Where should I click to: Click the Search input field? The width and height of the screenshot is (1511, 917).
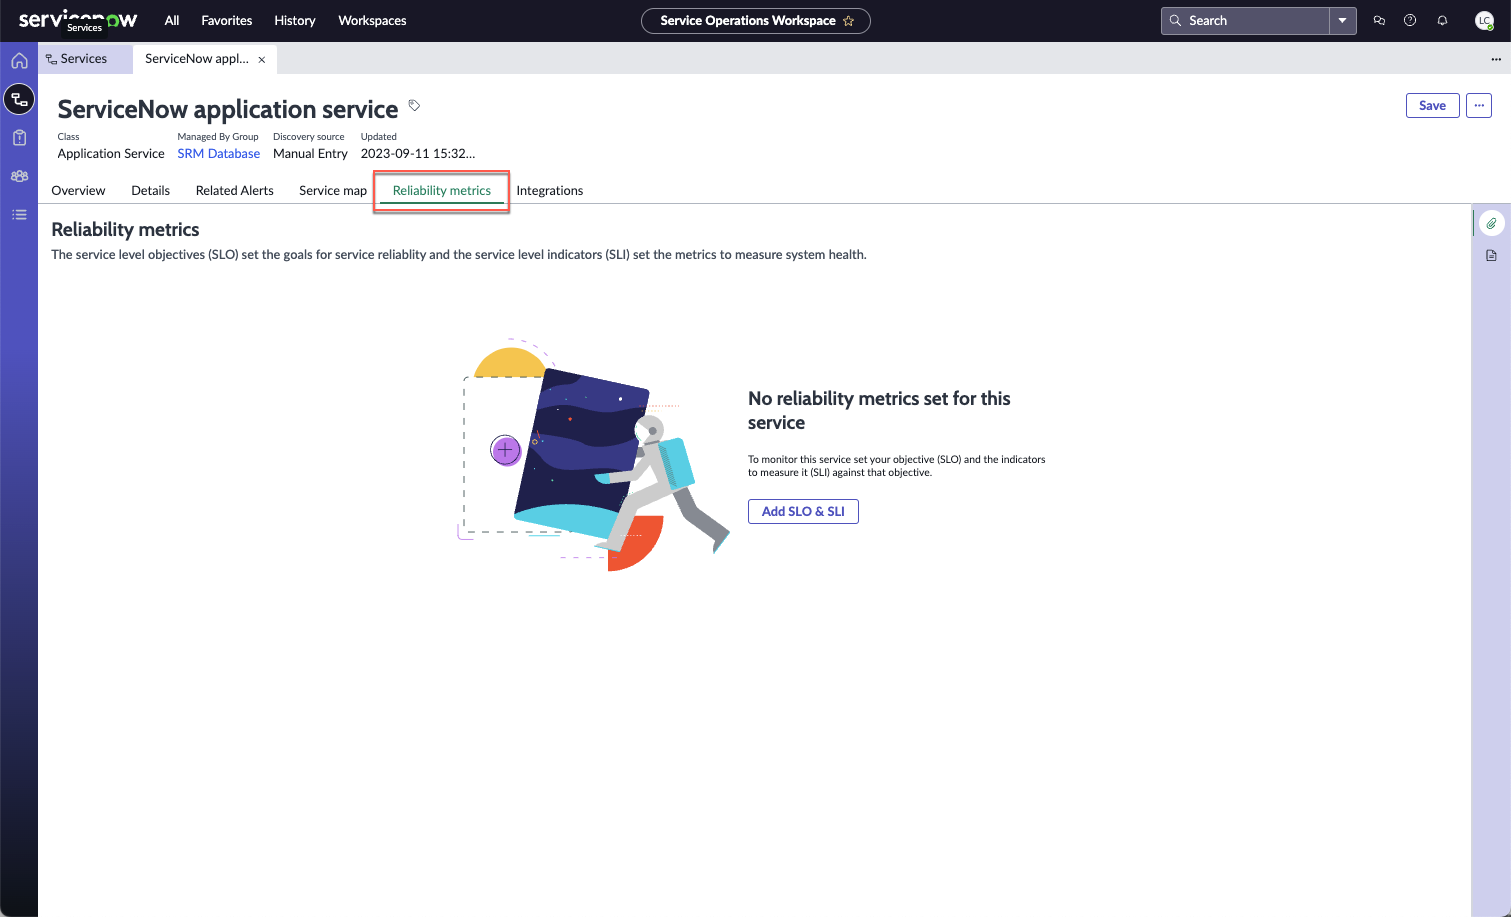pos(1245,20)
